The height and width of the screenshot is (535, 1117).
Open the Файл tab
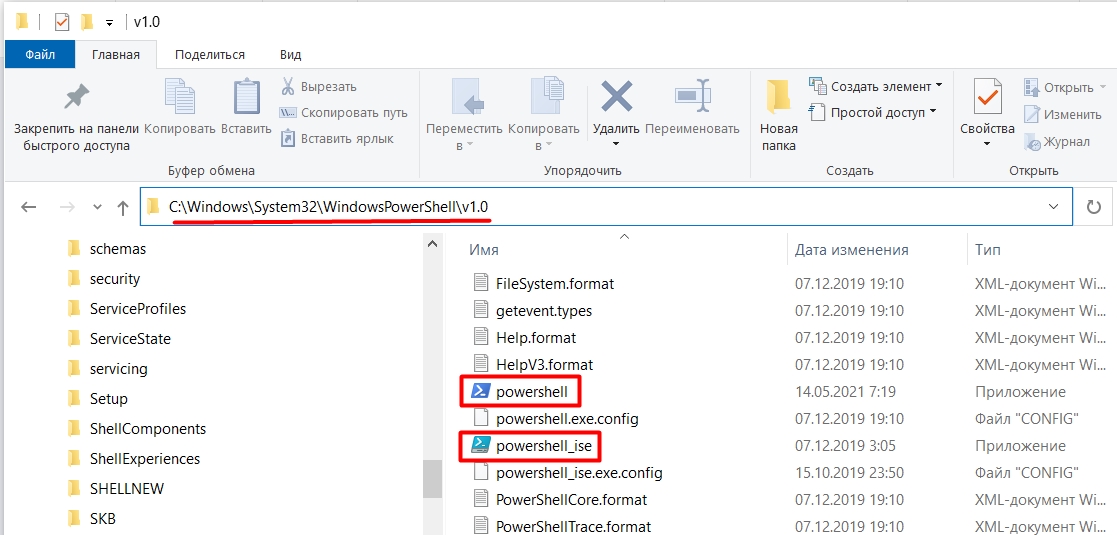coord(40,54)
